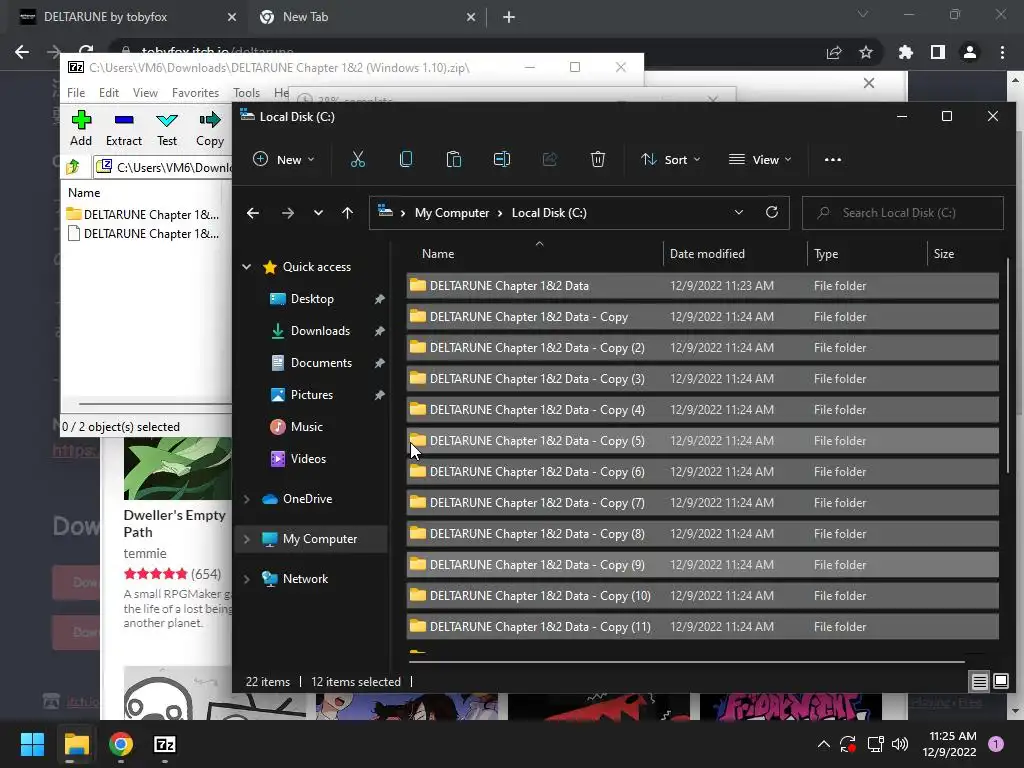The image size is (1024, 768).
Task: Collapse the Quick access tree
Action: point(247,266)
